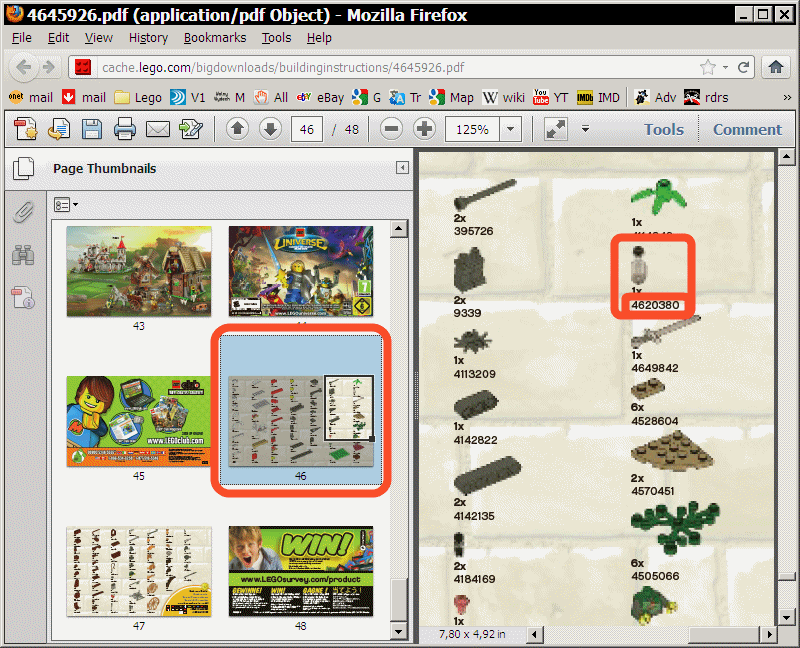Reload the page
The width and height of the screenshot is (800, 648).
click(743, 67)
